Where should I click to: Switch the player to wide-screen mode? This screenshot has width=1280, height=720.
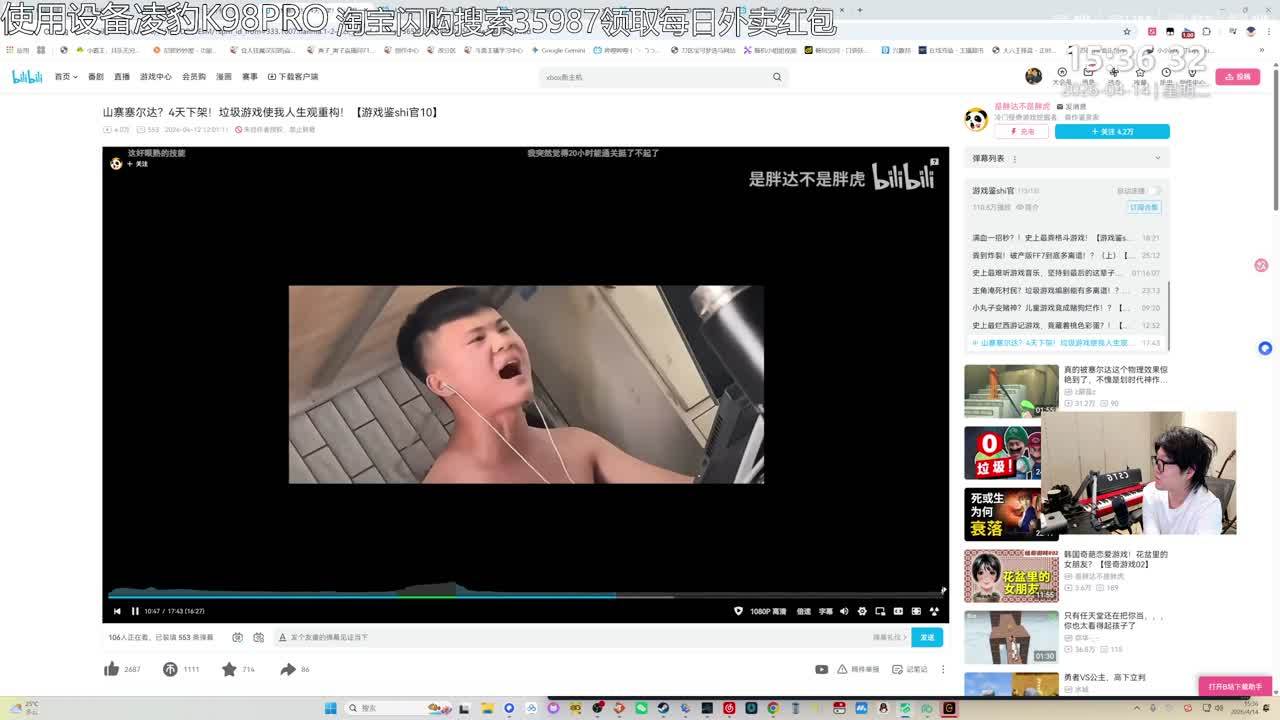(898, 611)
